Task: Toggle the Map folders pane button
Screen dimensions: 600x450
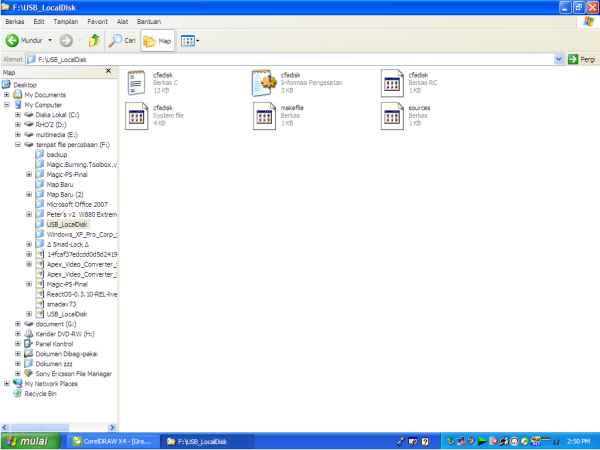Action: tap(158, 41)
